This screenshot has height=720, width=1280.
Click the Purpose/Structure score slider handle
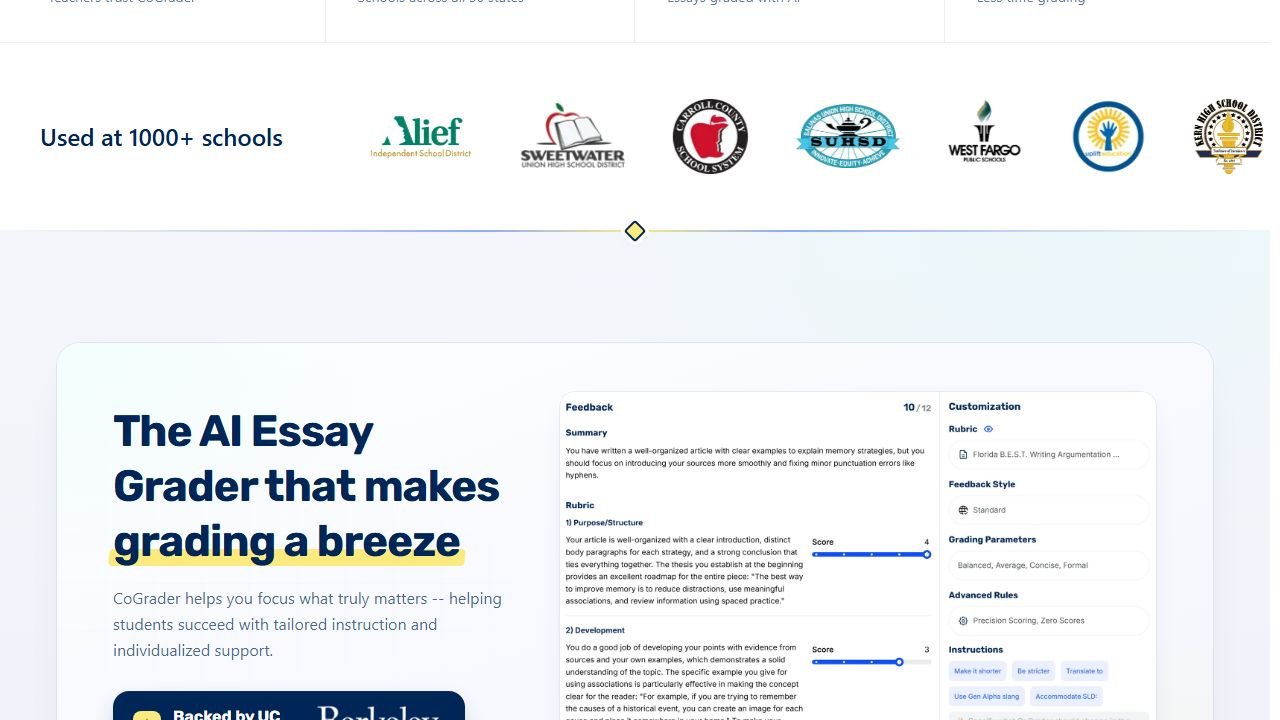click(x=927, y=554)
